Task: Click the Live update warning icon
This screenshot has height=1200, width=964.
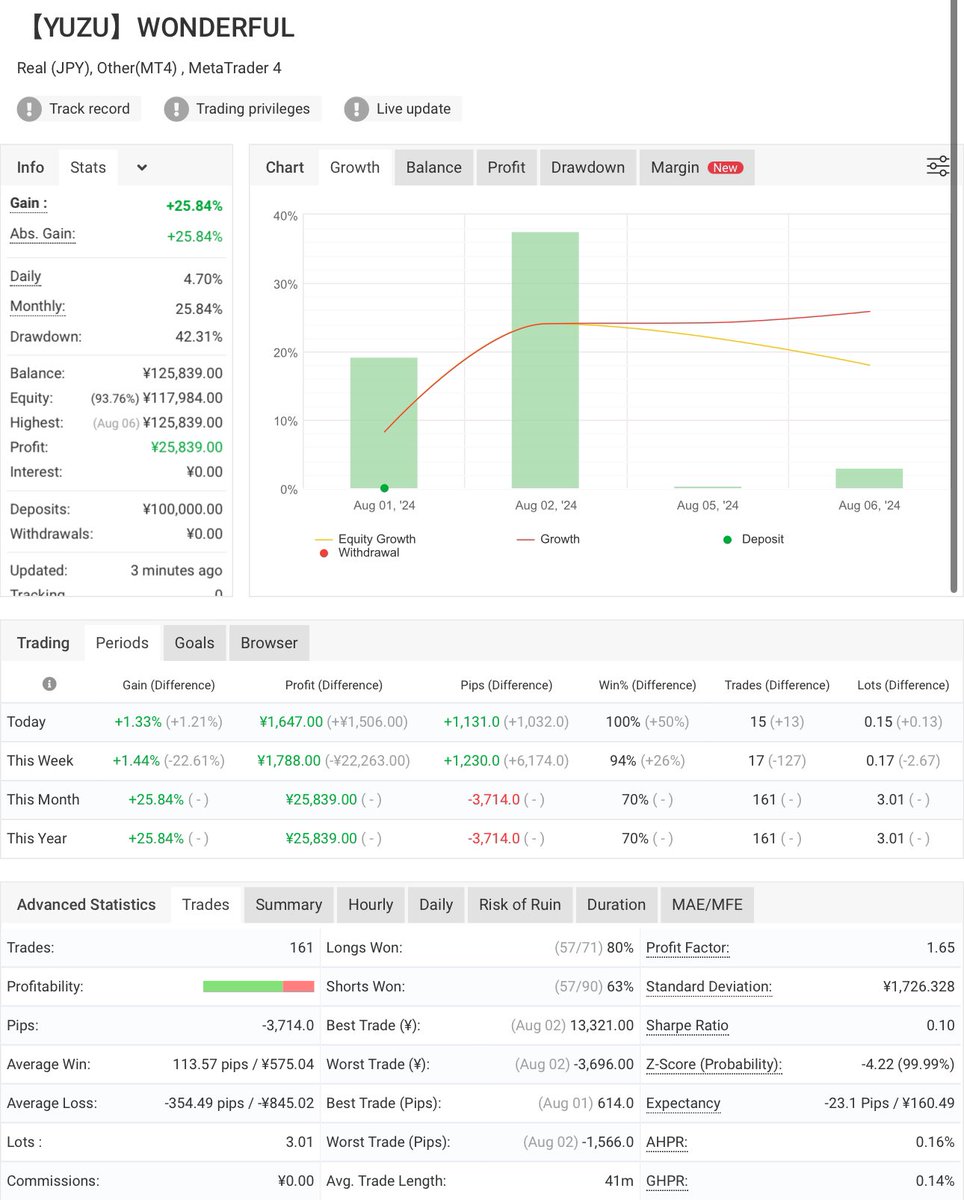Action: tap(356, 109)
